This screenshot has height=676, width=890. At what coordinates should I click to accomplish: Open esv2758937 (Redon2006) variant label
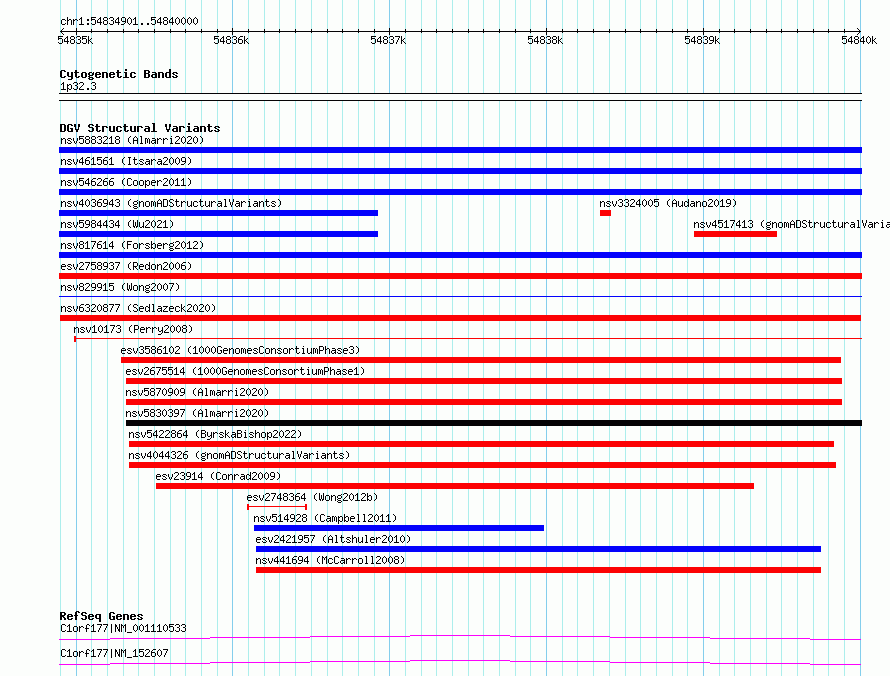[x=126, y=266]
